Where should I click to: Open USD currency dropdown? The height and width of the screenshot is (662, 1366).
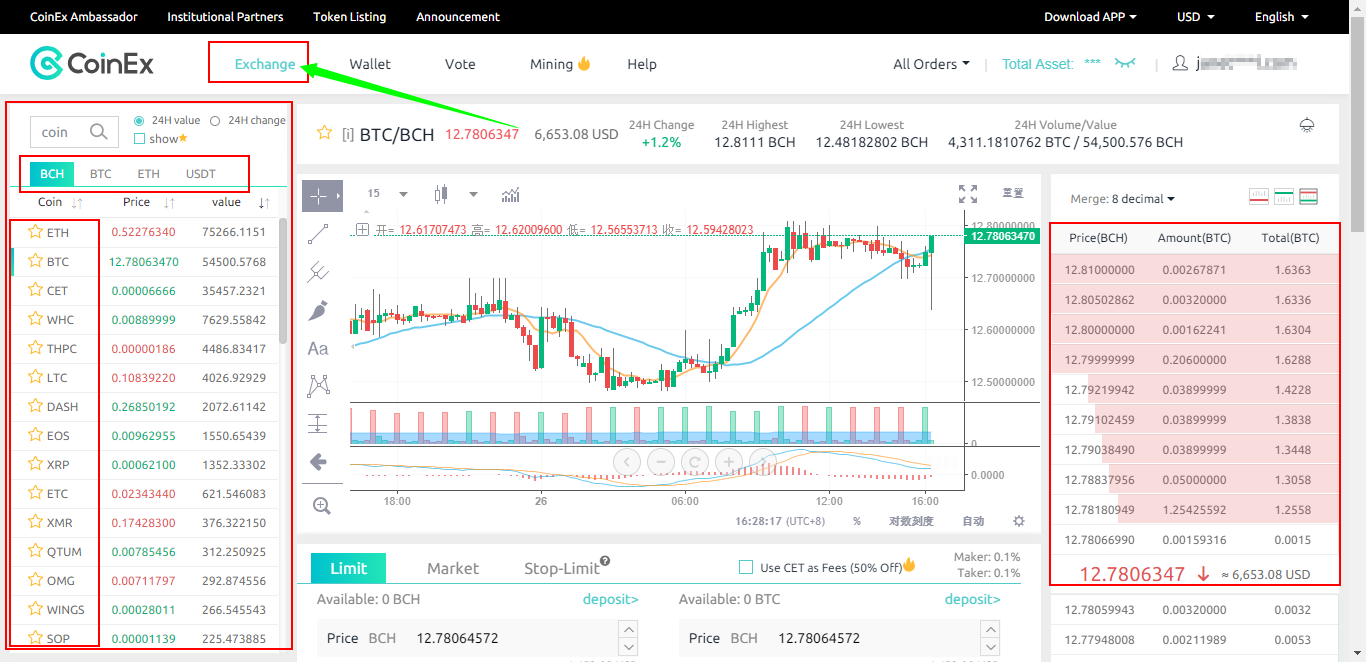point(1195,17)
